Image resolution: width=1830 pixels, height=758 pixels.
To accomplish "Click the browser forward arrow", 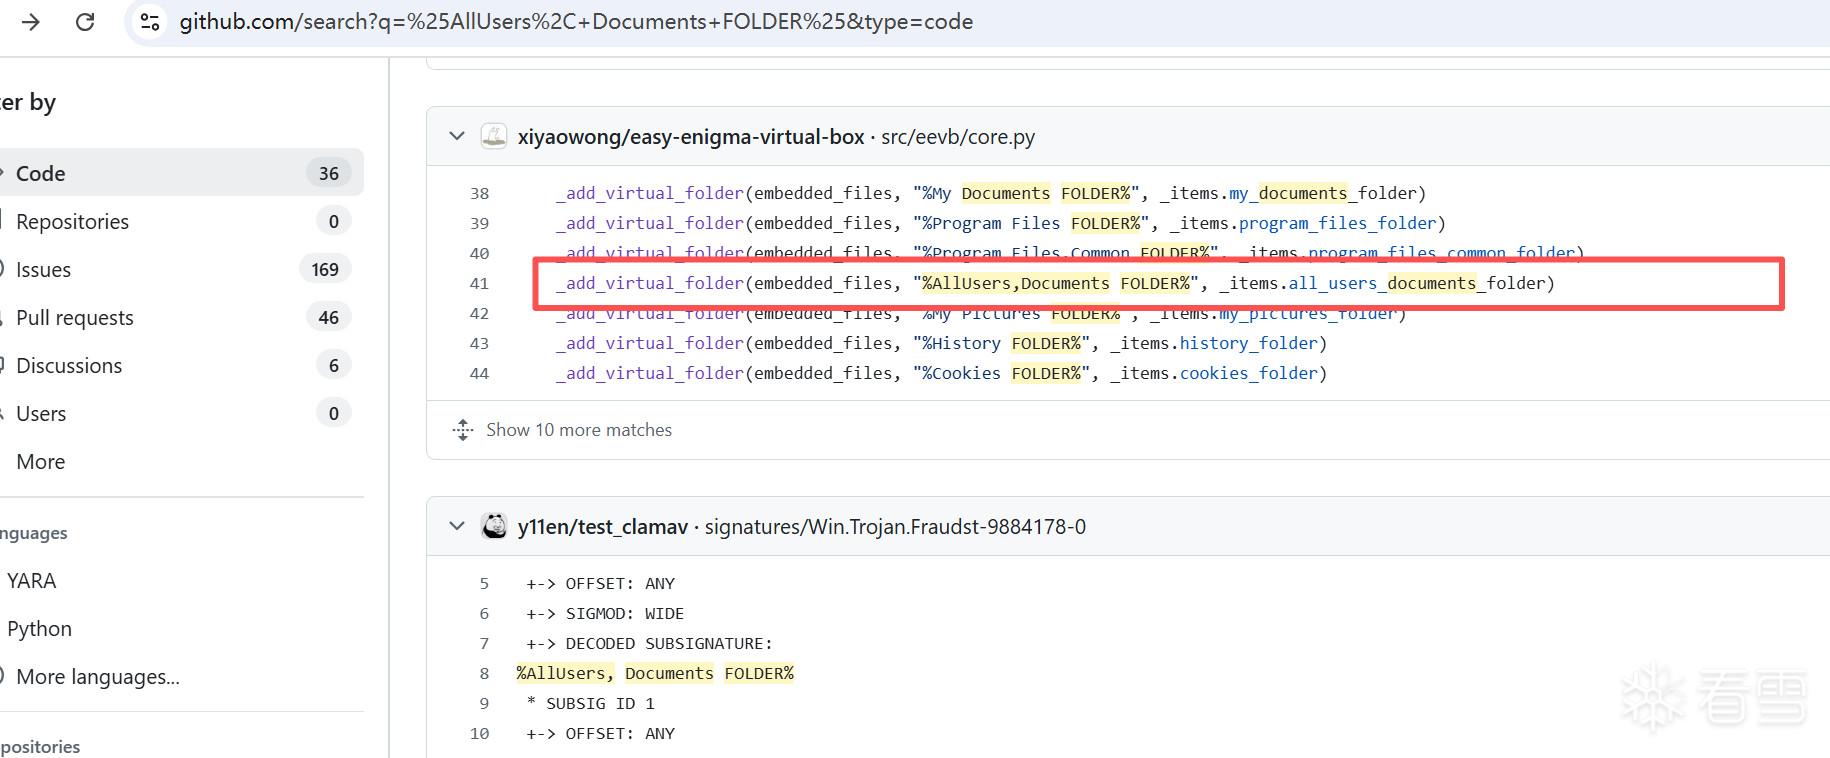I will pyautogui.click(x=31, y=22).
